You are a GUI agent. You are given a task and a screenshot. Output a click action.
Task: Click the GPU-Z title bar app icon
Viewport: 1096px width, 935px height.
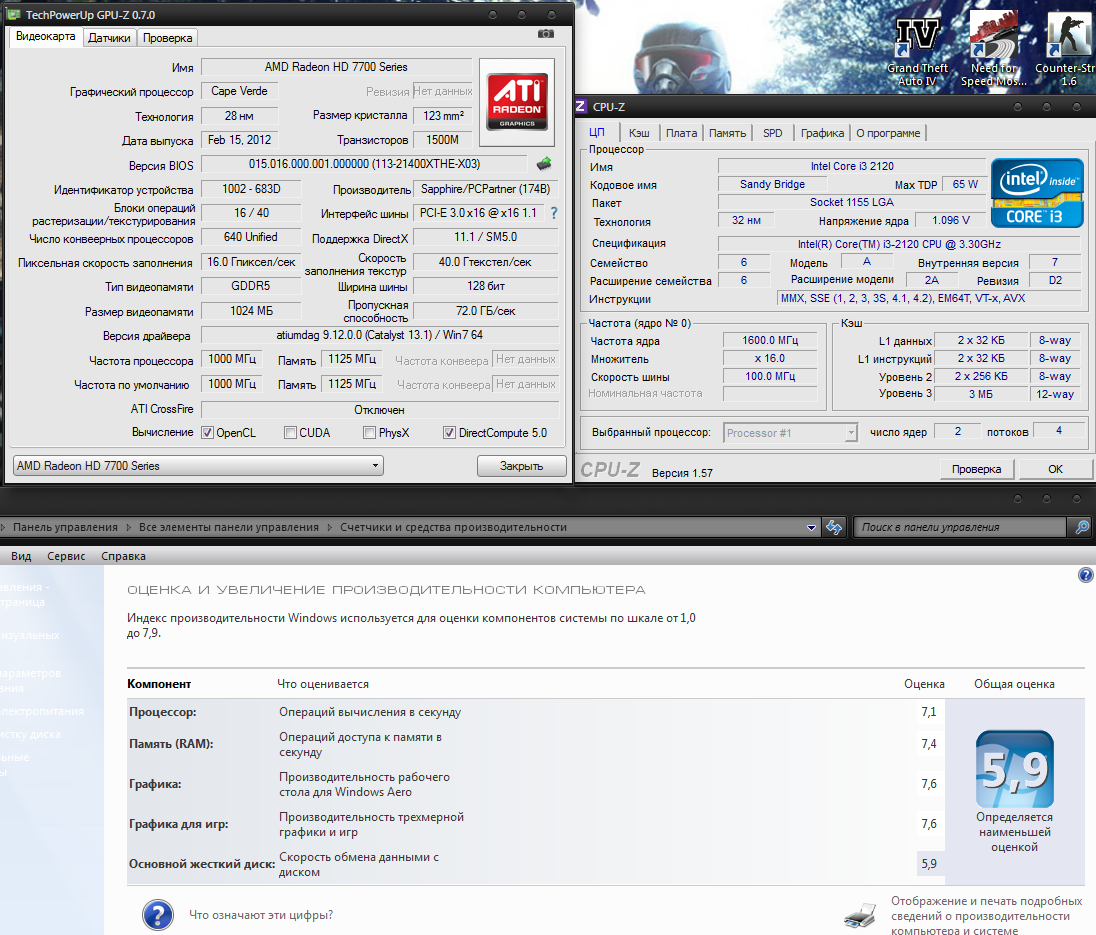14,15
